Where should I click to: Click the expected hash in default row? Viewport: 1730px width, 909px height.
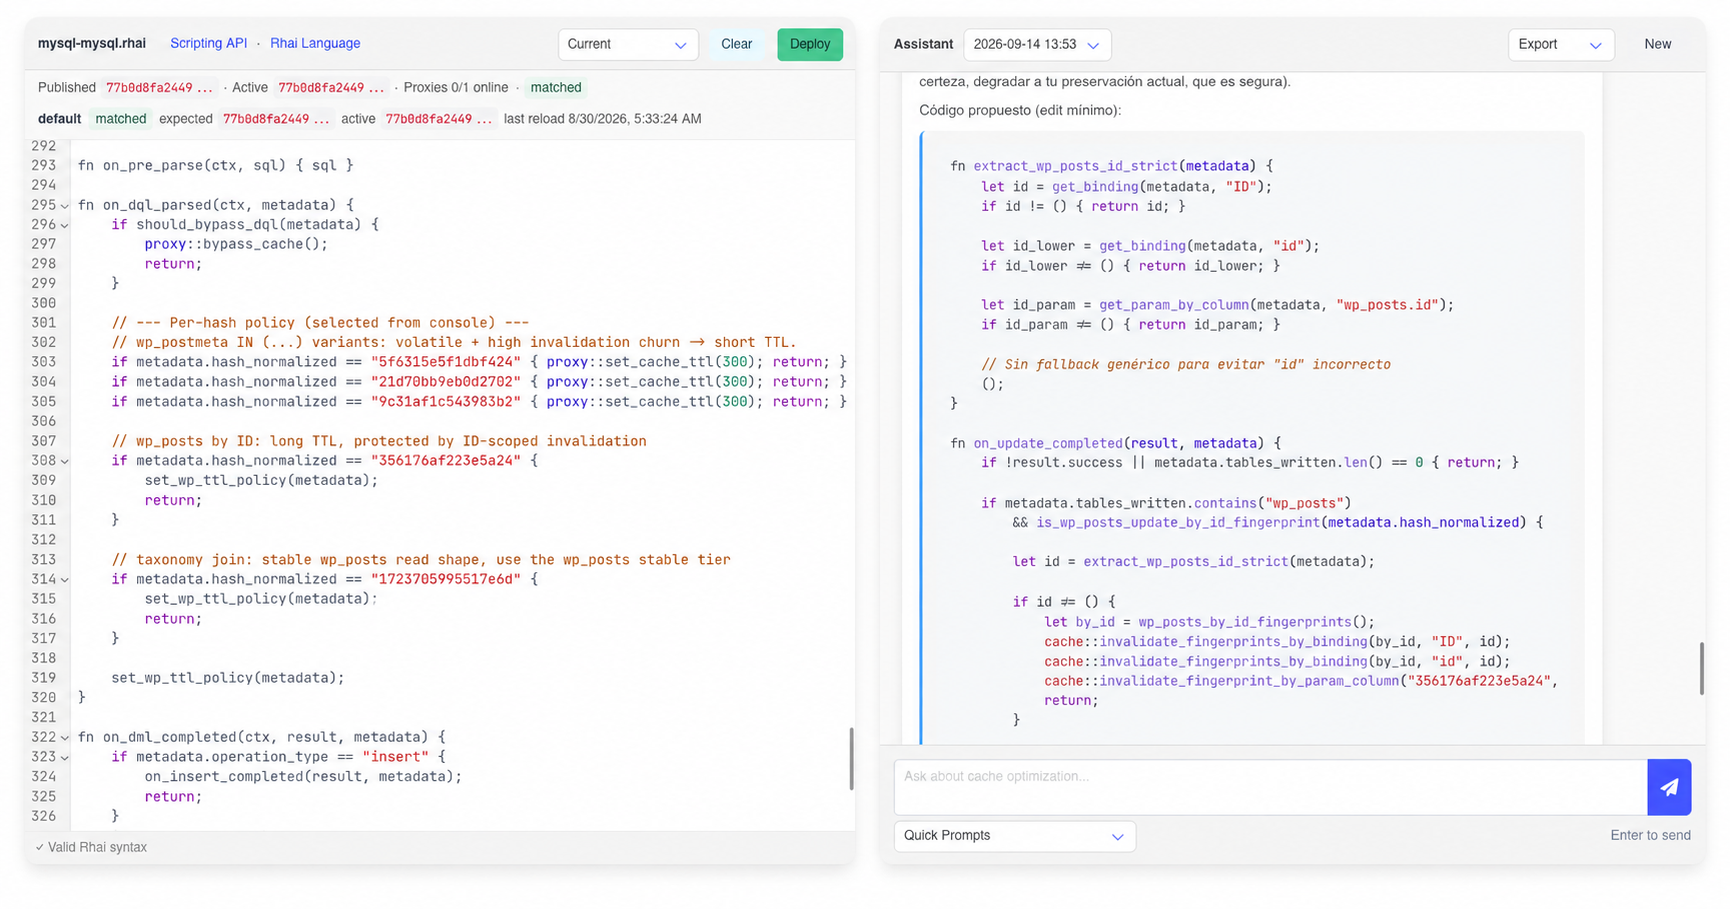[276, 119]
